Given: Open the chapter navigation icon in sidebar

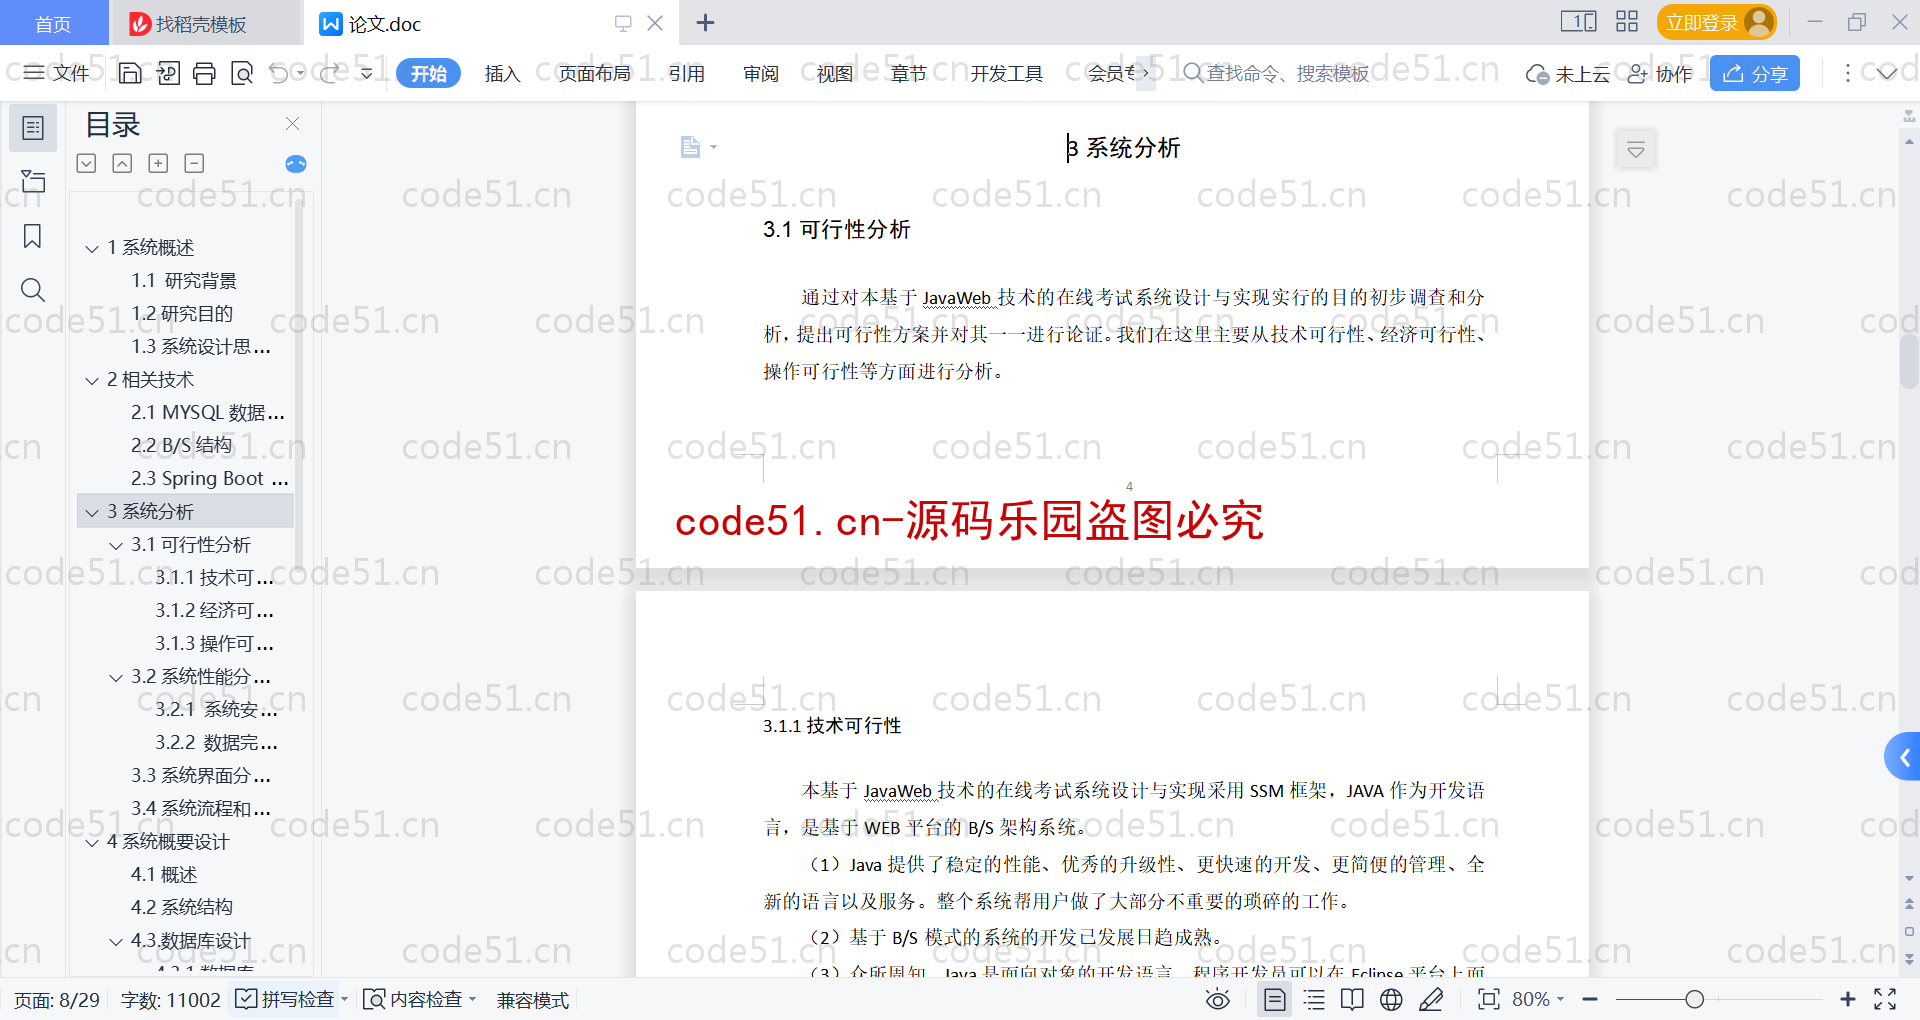Looking at the screenshot, I should pos(33,181).
